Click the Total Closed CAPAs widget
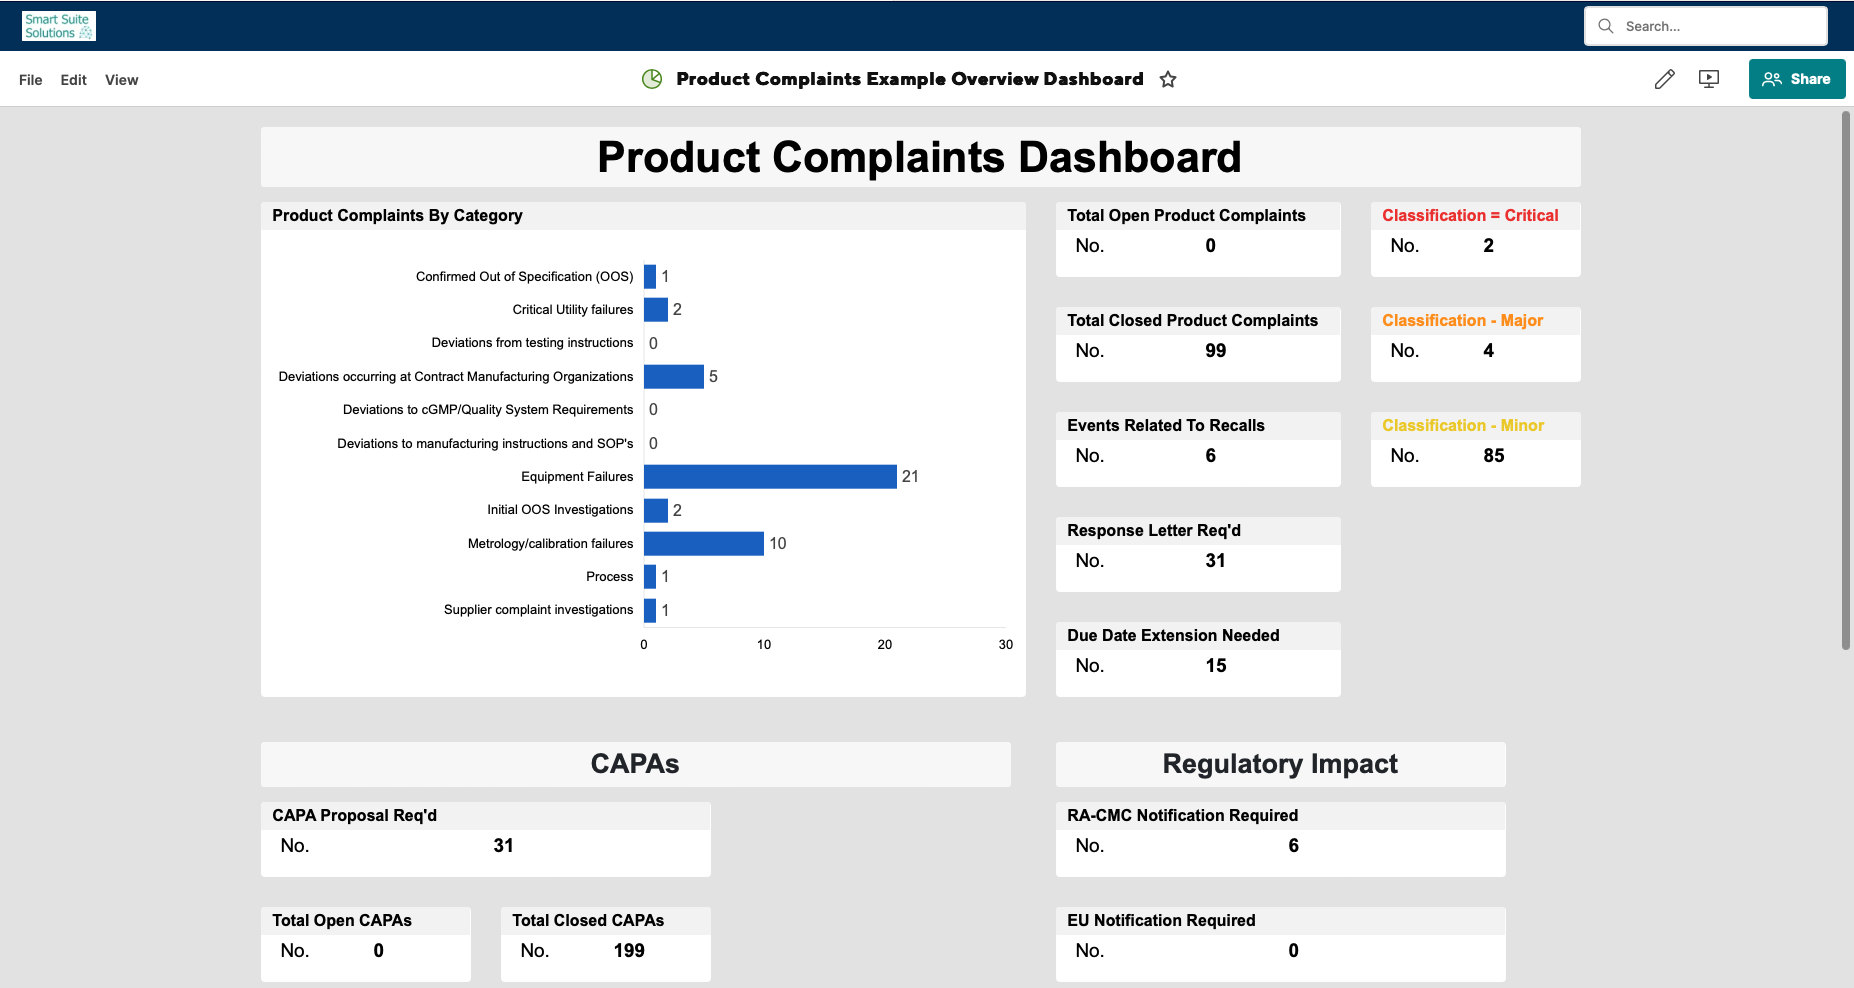 point(605,944)
